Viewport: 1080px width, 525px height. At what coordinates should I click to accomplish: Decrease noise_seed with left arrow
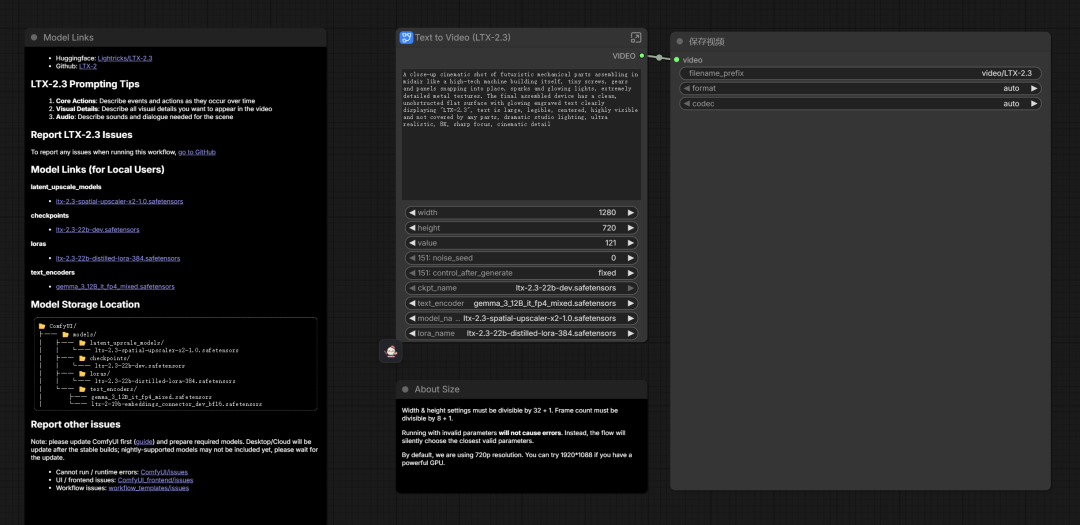(x=412, y=258)
